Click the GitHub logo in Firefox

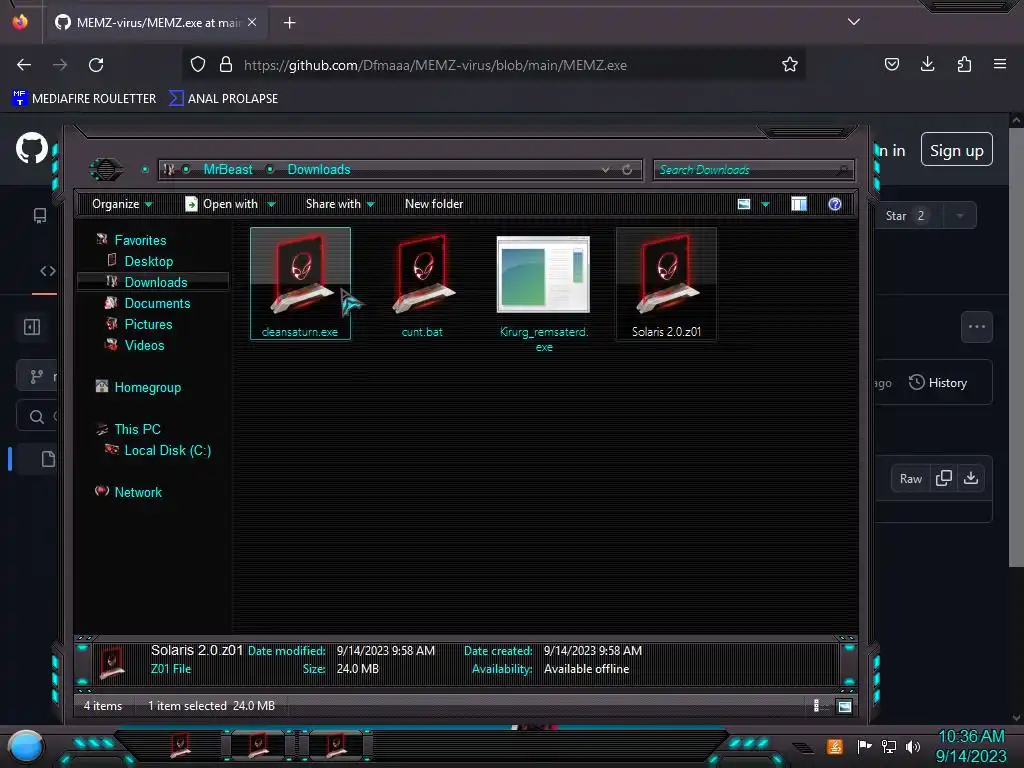(x=31, y=149)
